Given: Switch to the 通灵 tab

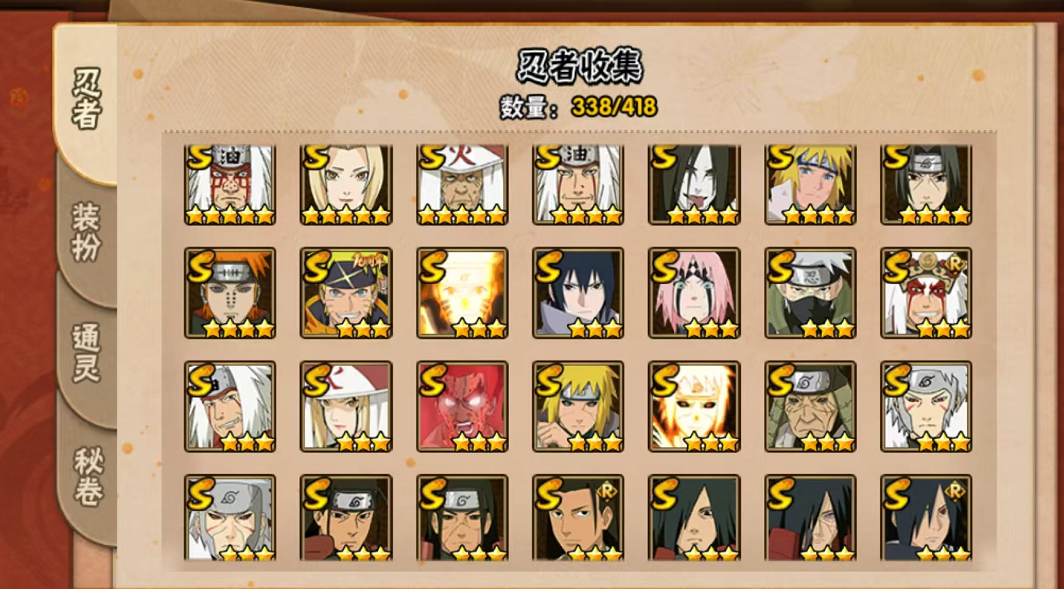Looking at the screenshot, I should (x=86, y=353).
